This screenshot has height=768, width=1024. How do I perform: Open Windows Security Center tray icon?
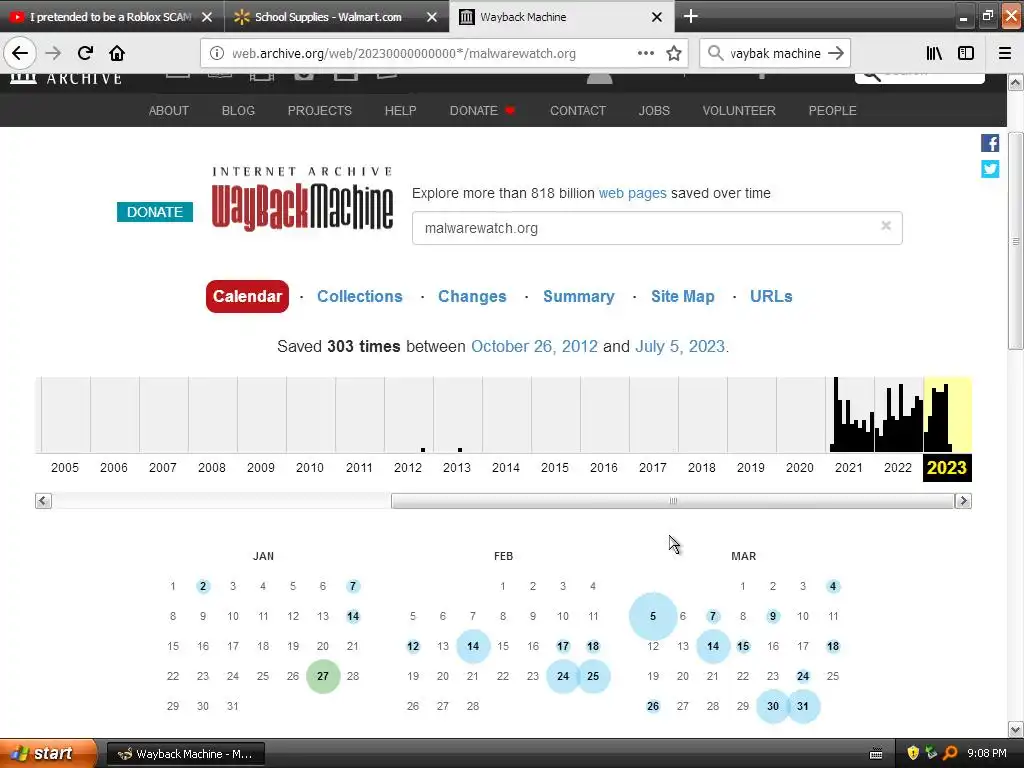(913, 753)
